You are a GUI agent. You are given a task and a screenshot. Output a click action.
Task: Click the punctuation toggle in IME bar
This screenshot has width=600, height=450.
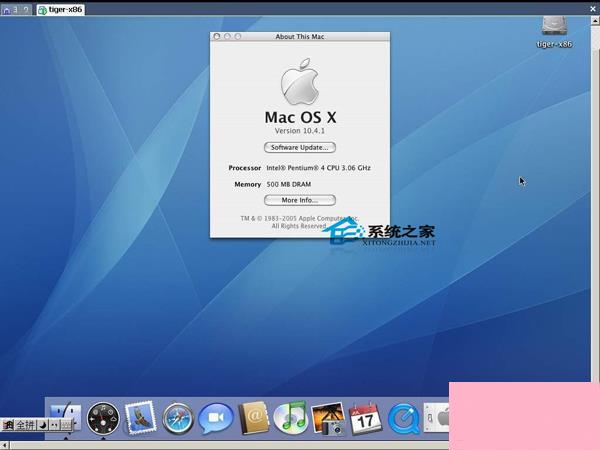point(54,425)
